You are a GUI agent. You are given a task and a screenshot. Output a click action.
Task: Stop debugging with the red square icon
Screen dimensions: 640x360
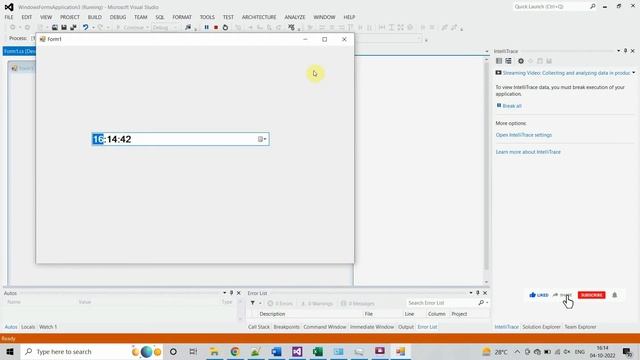tap(216, 27)
